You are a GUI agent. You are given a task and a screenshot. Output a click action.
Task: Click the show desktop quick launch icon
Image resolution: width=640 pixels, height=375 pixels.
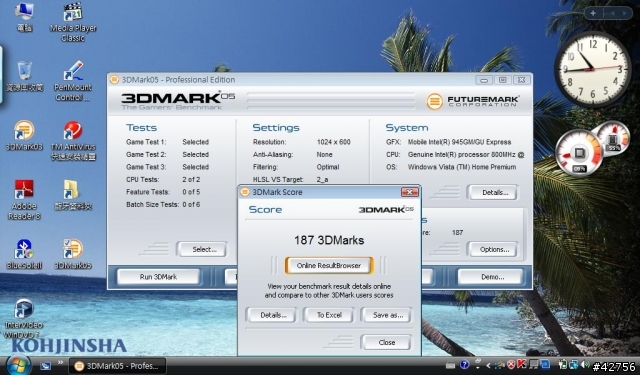45,366
